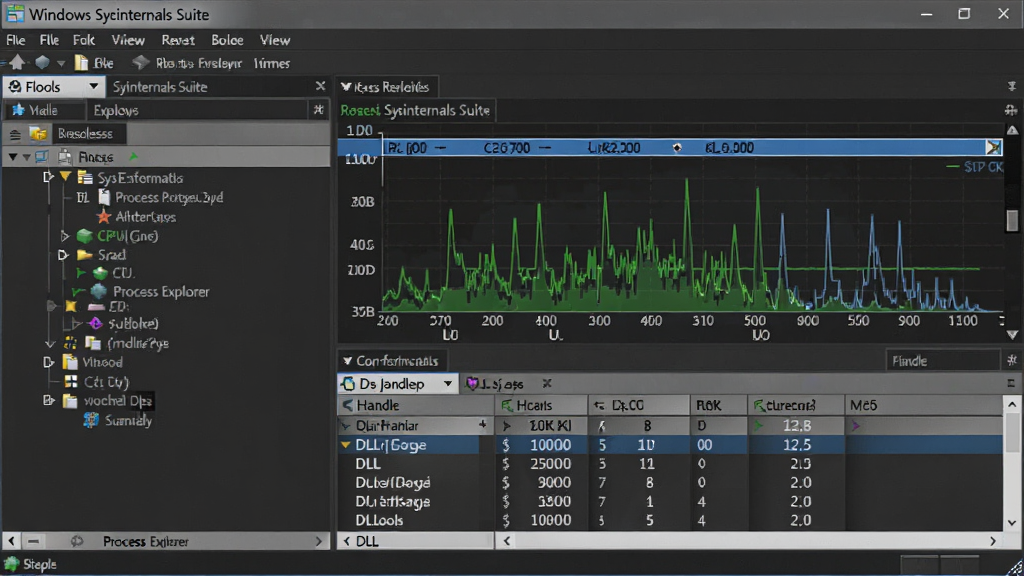Expand the Srad folder node
1024x576 pixels.
(63, 255)
